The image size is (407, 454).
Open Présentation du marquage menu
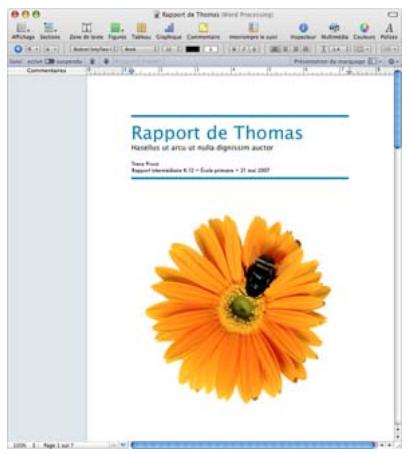click(337, 61)
